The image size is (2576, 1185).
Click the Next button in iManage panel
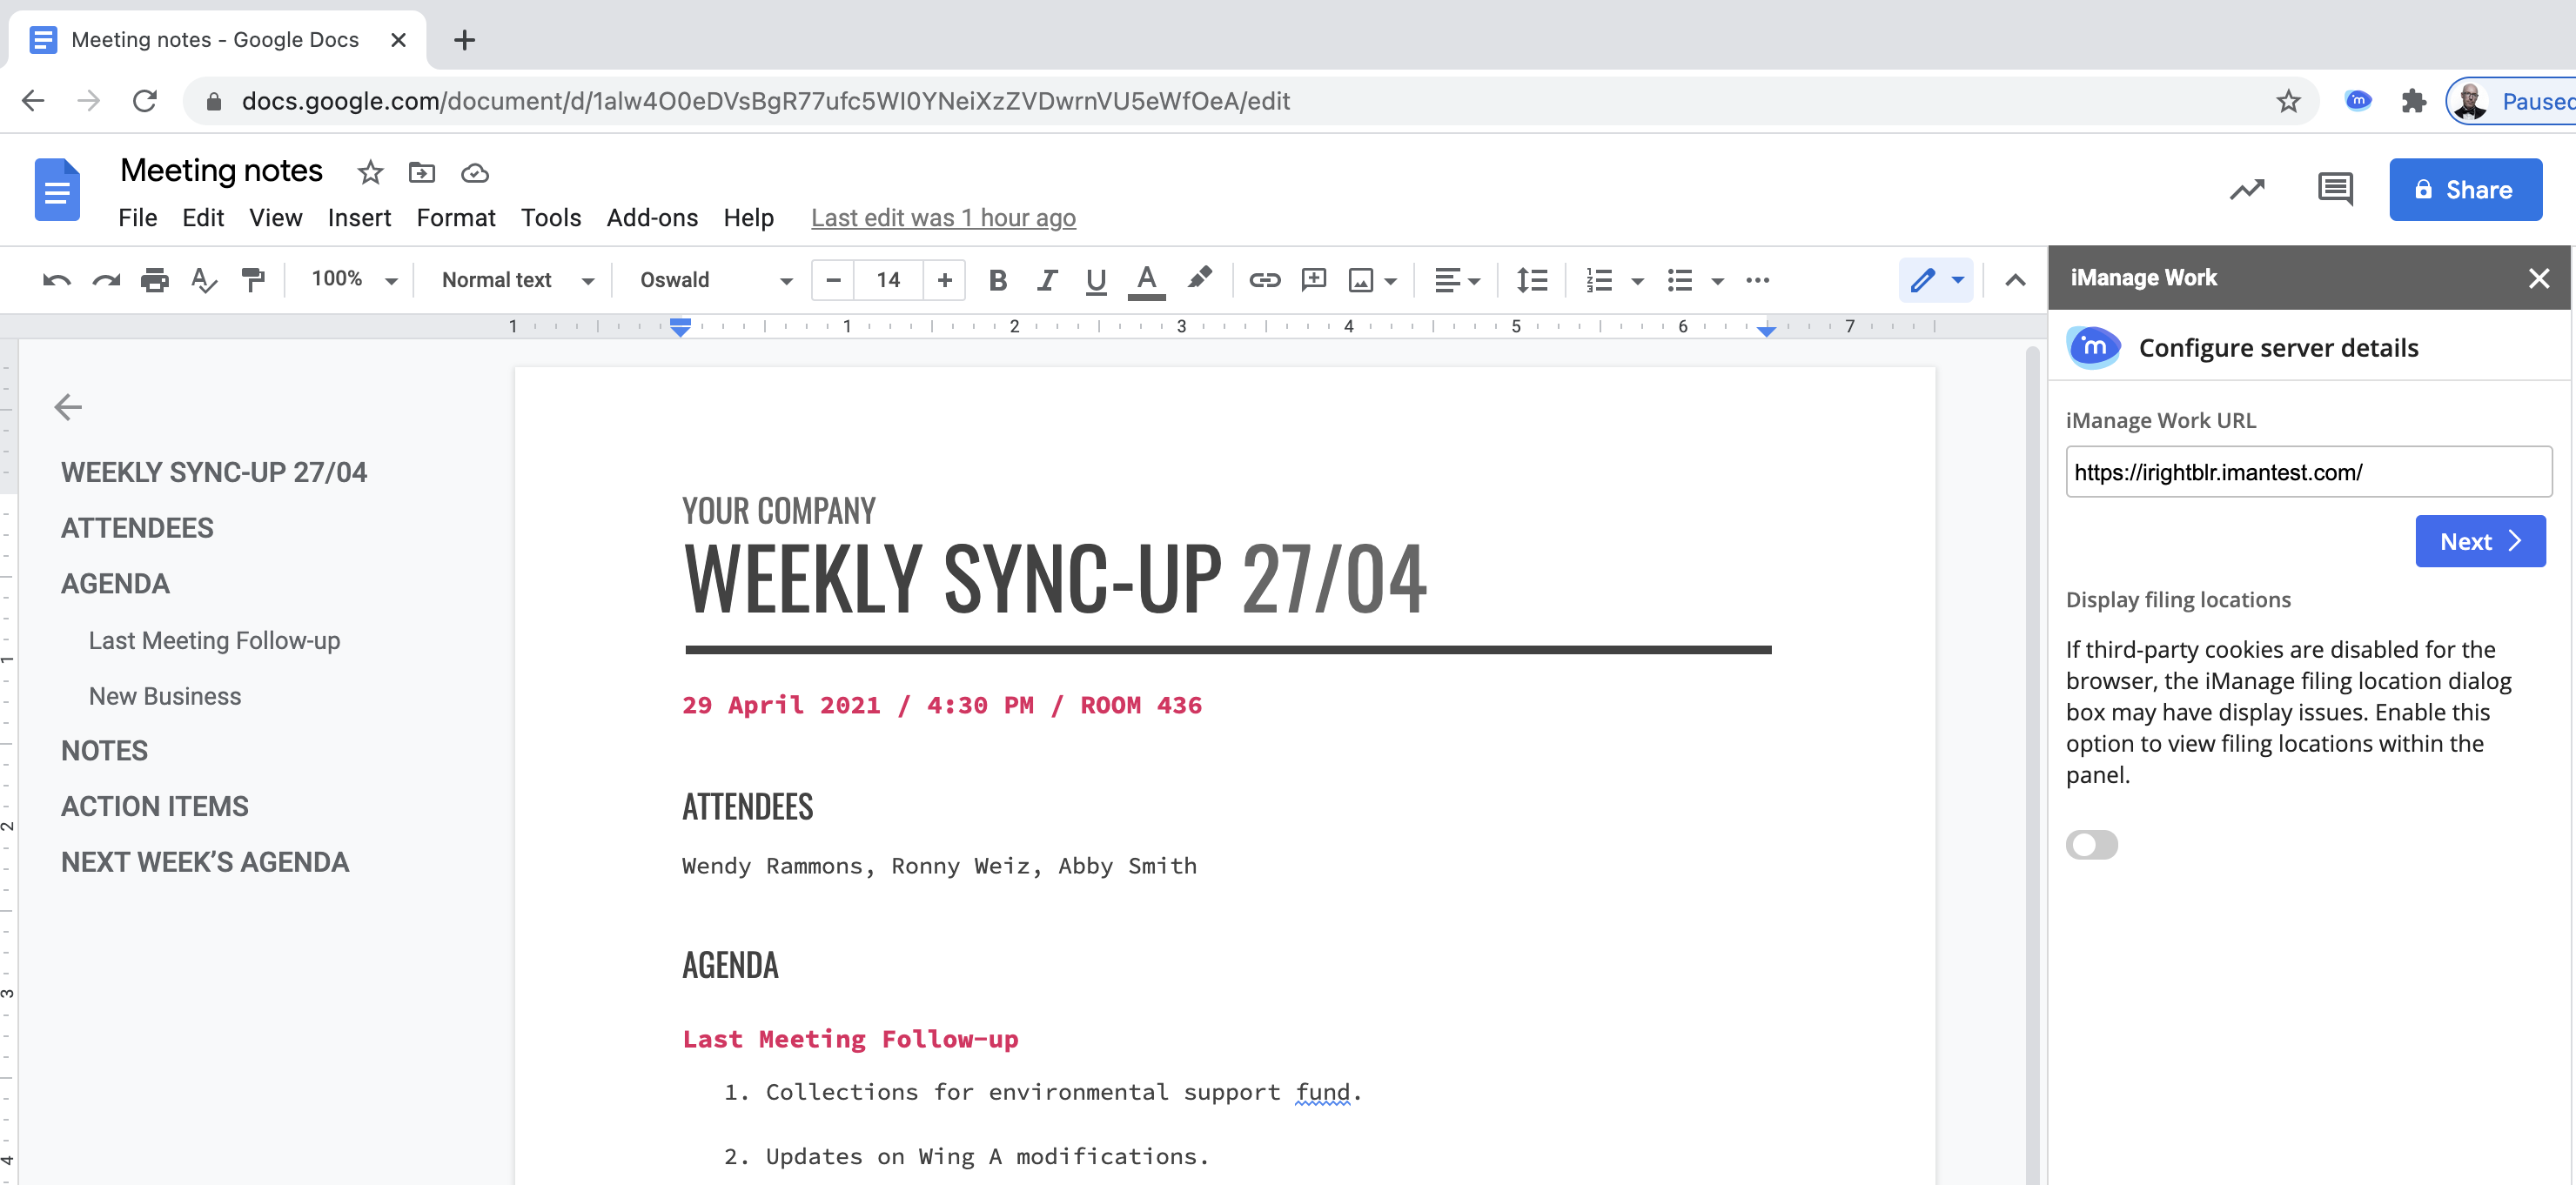pyautogui.click(x=2480, y=541)
